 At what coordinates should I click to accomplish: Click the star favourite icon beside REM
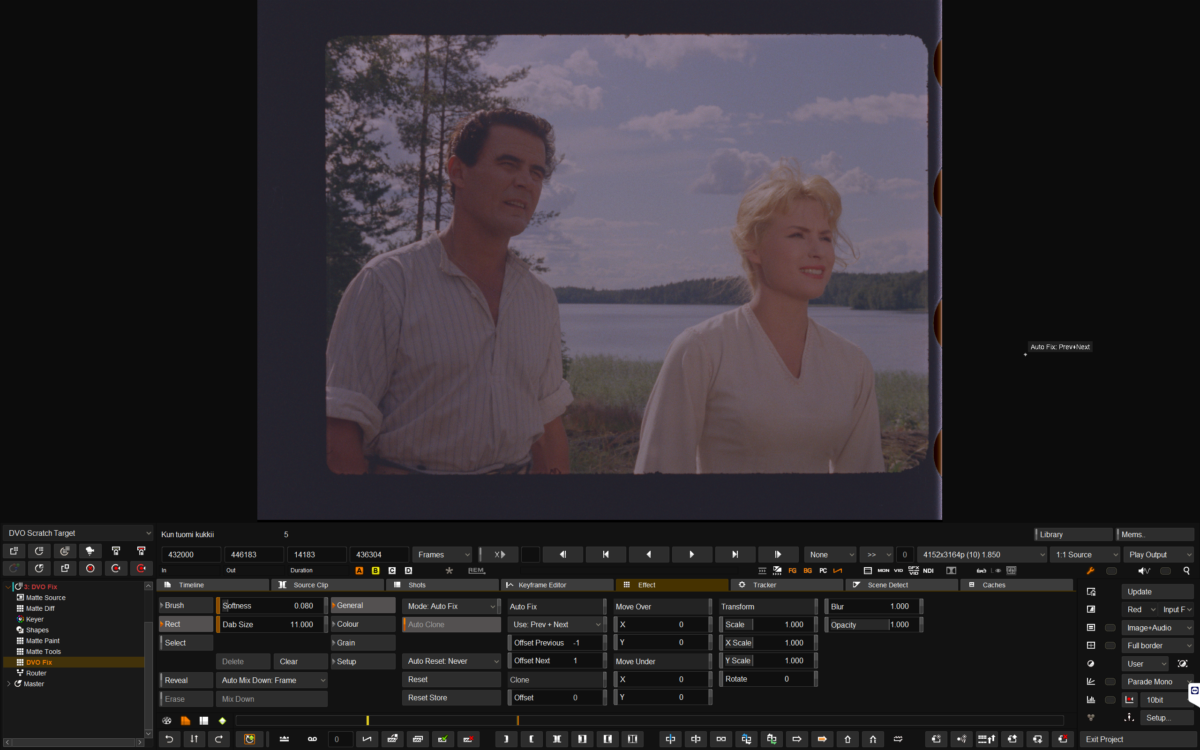449,571
